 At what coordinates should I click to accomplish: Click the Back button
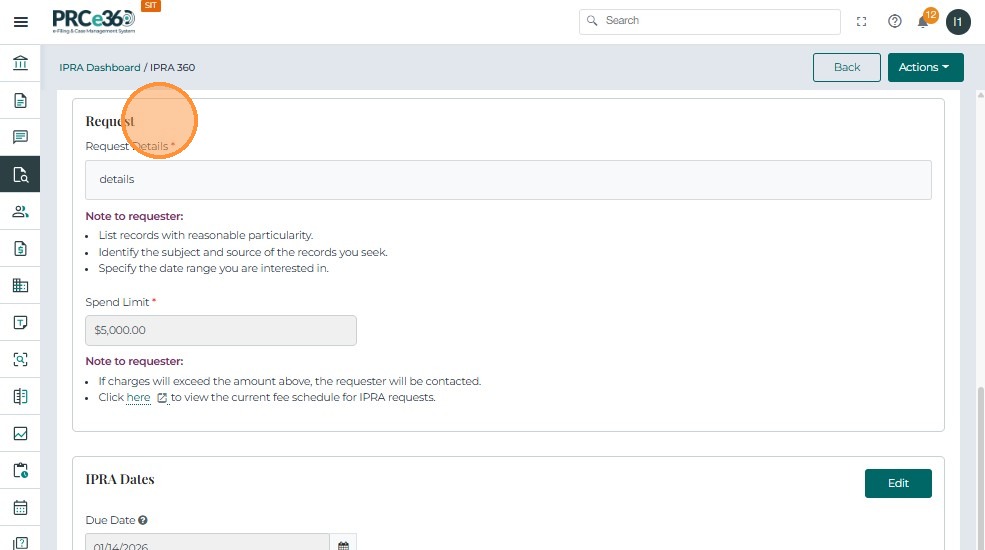(847, 67)
